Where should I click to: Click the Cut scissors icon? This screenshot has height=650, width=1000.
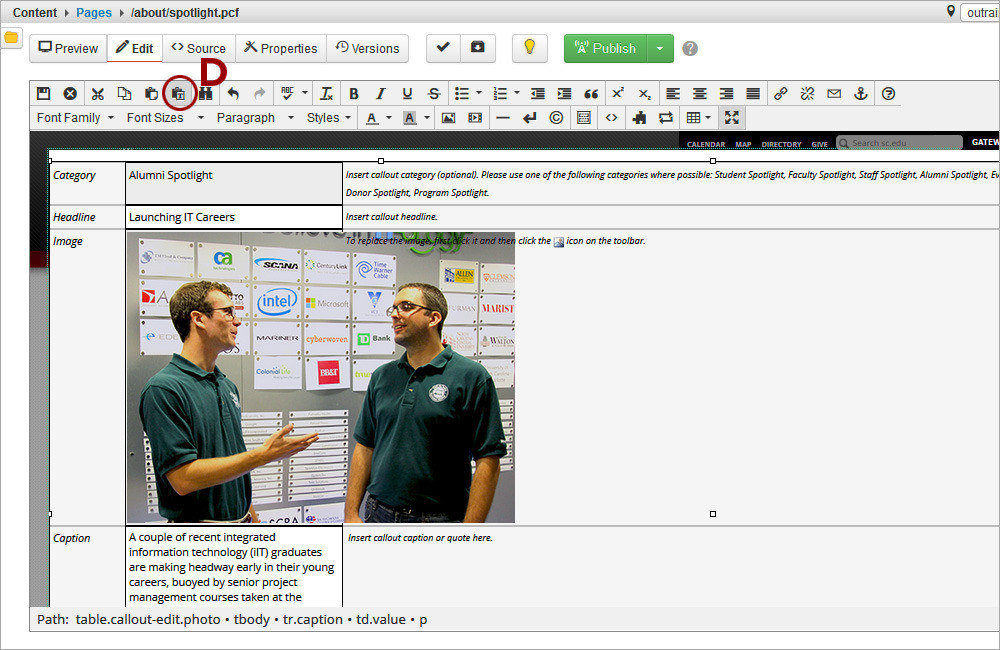pyautogui.click(x=98, y=94)
